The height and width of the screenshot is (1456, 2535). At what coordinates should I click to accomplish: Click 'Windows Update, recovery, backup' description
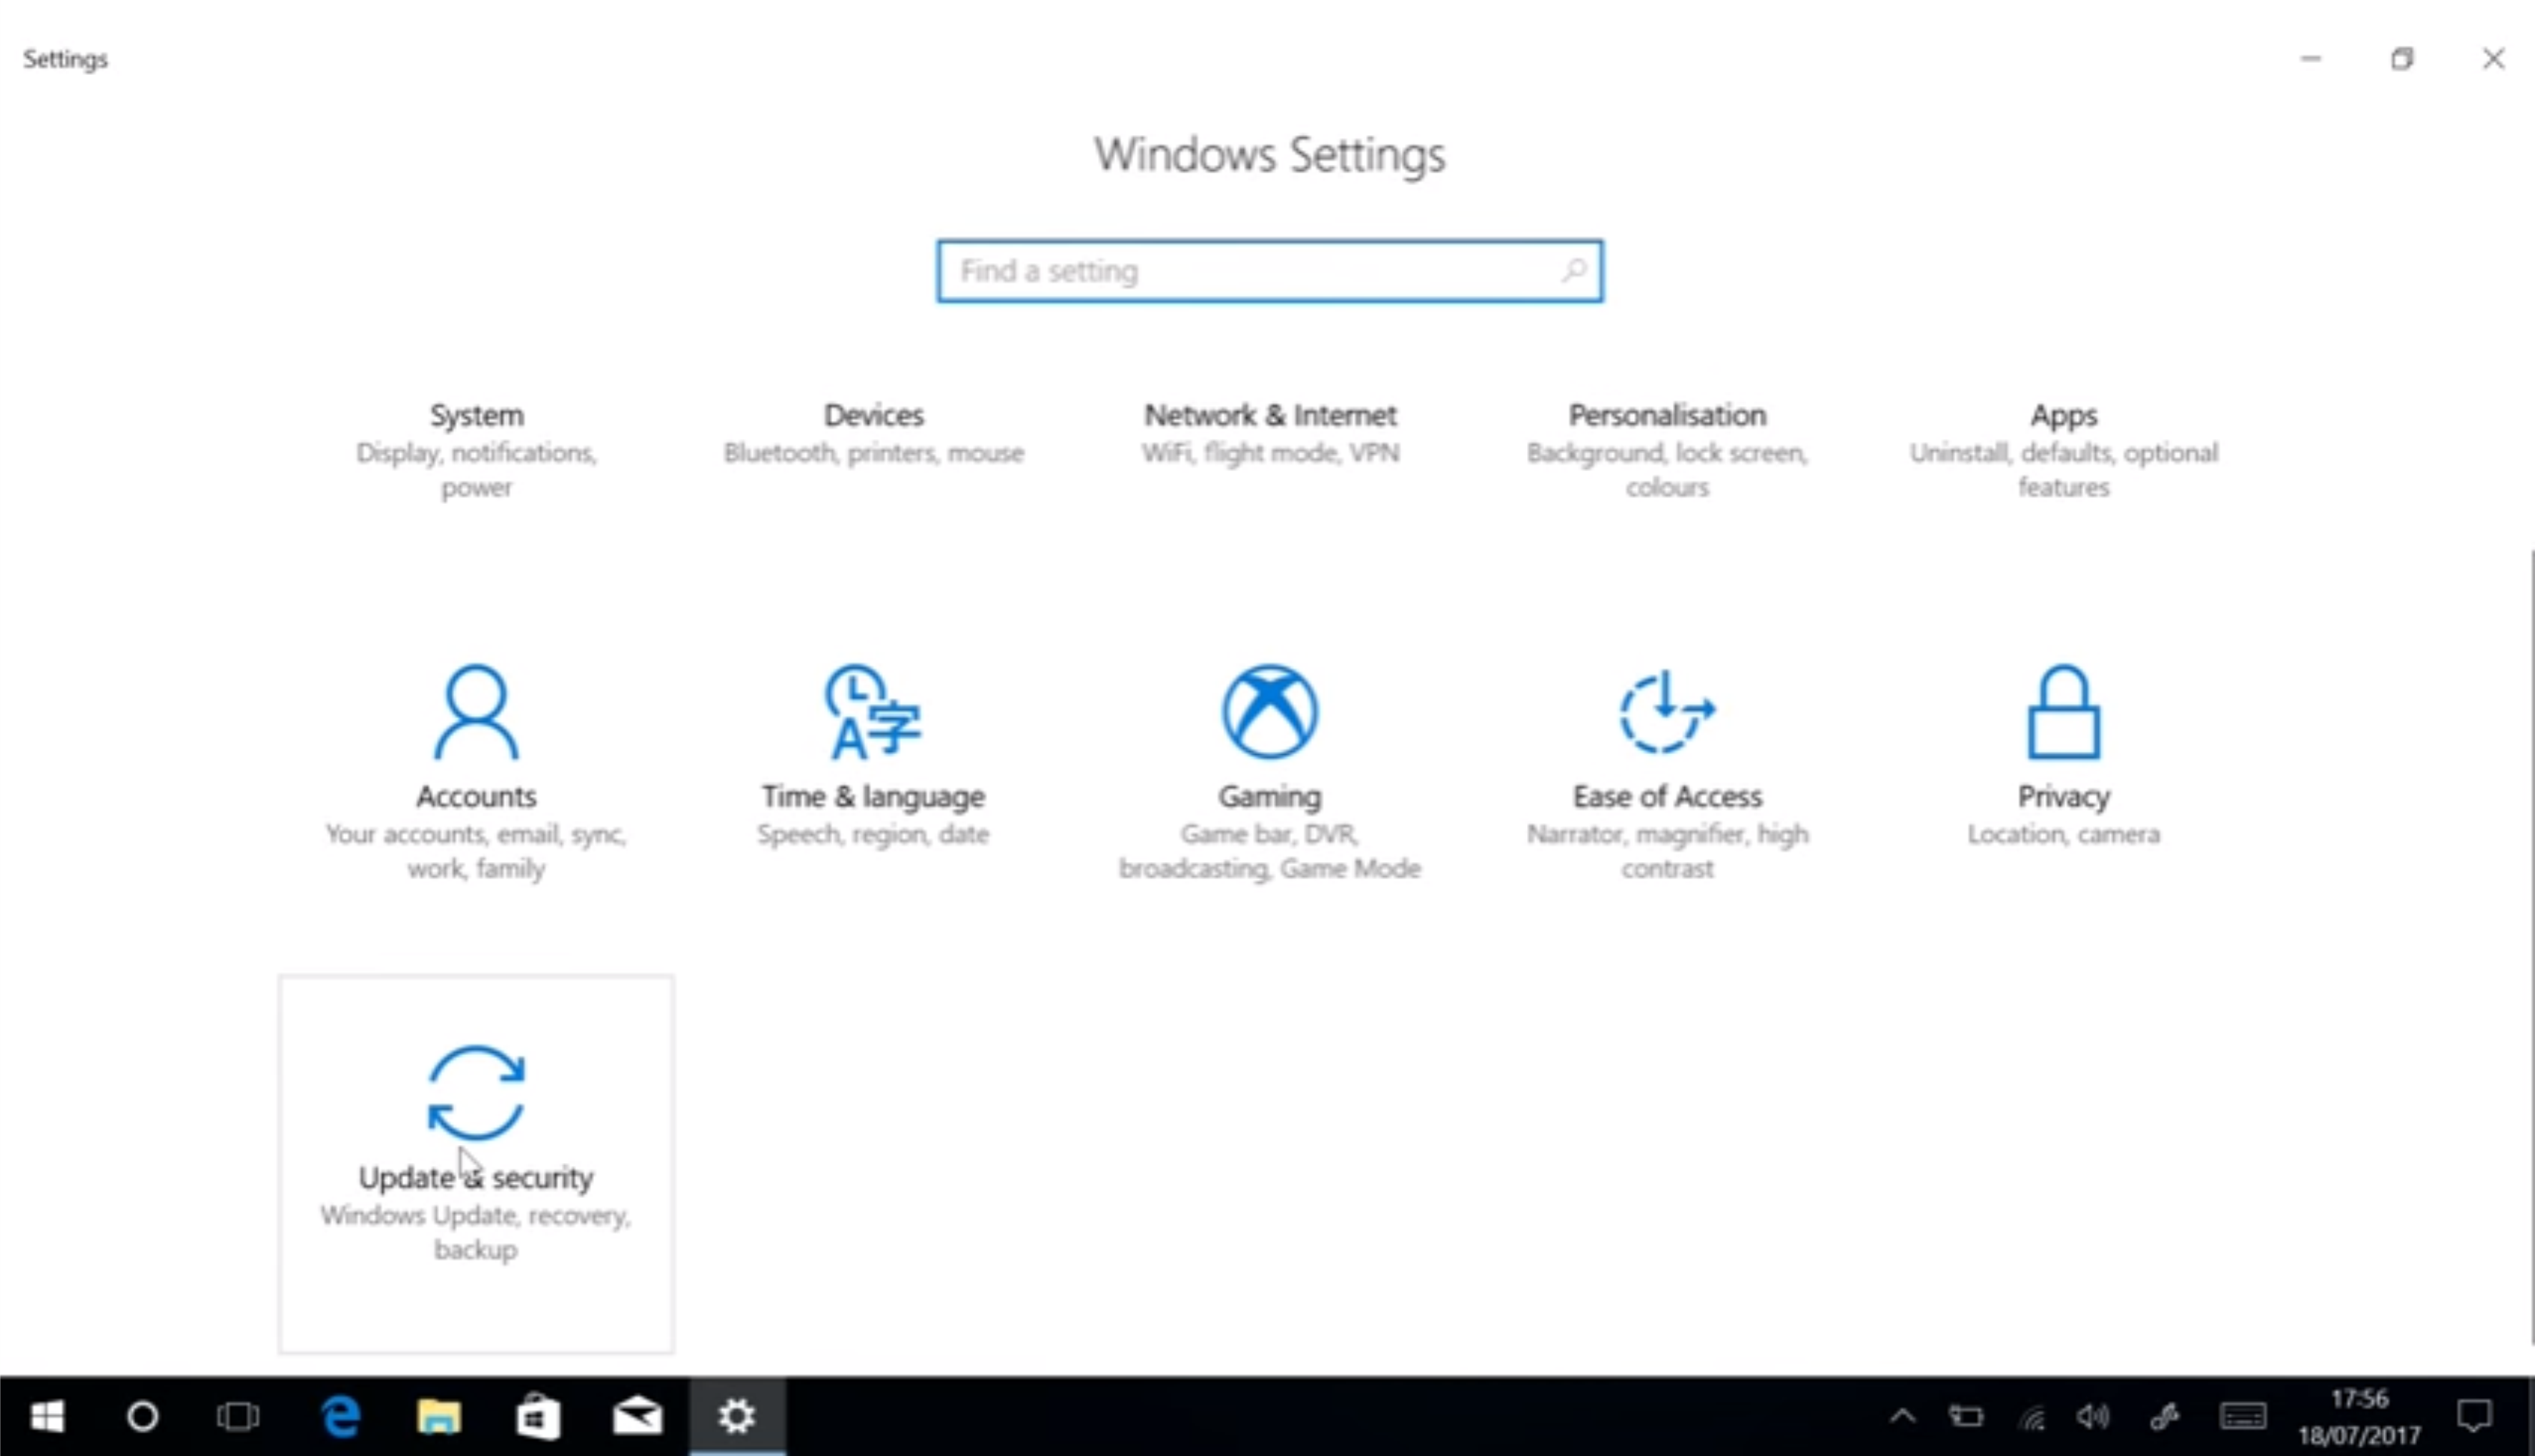(476, 1232)
